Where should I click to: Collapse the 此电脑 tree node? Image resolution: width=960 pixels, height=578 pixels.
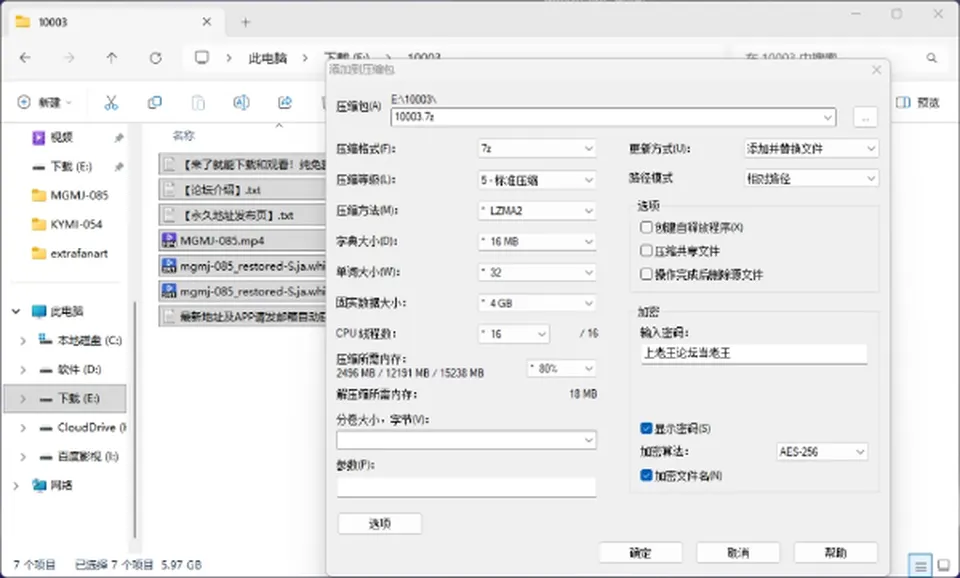coord(16,312)
